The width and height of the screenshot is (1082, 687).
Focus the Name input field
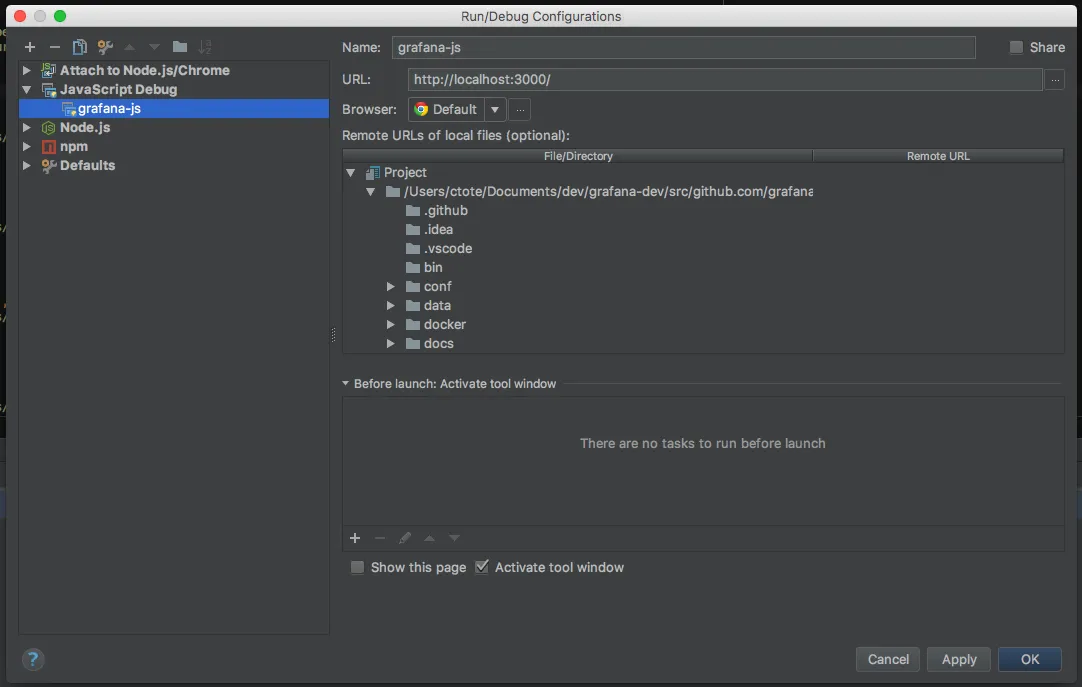coord(683,48)
